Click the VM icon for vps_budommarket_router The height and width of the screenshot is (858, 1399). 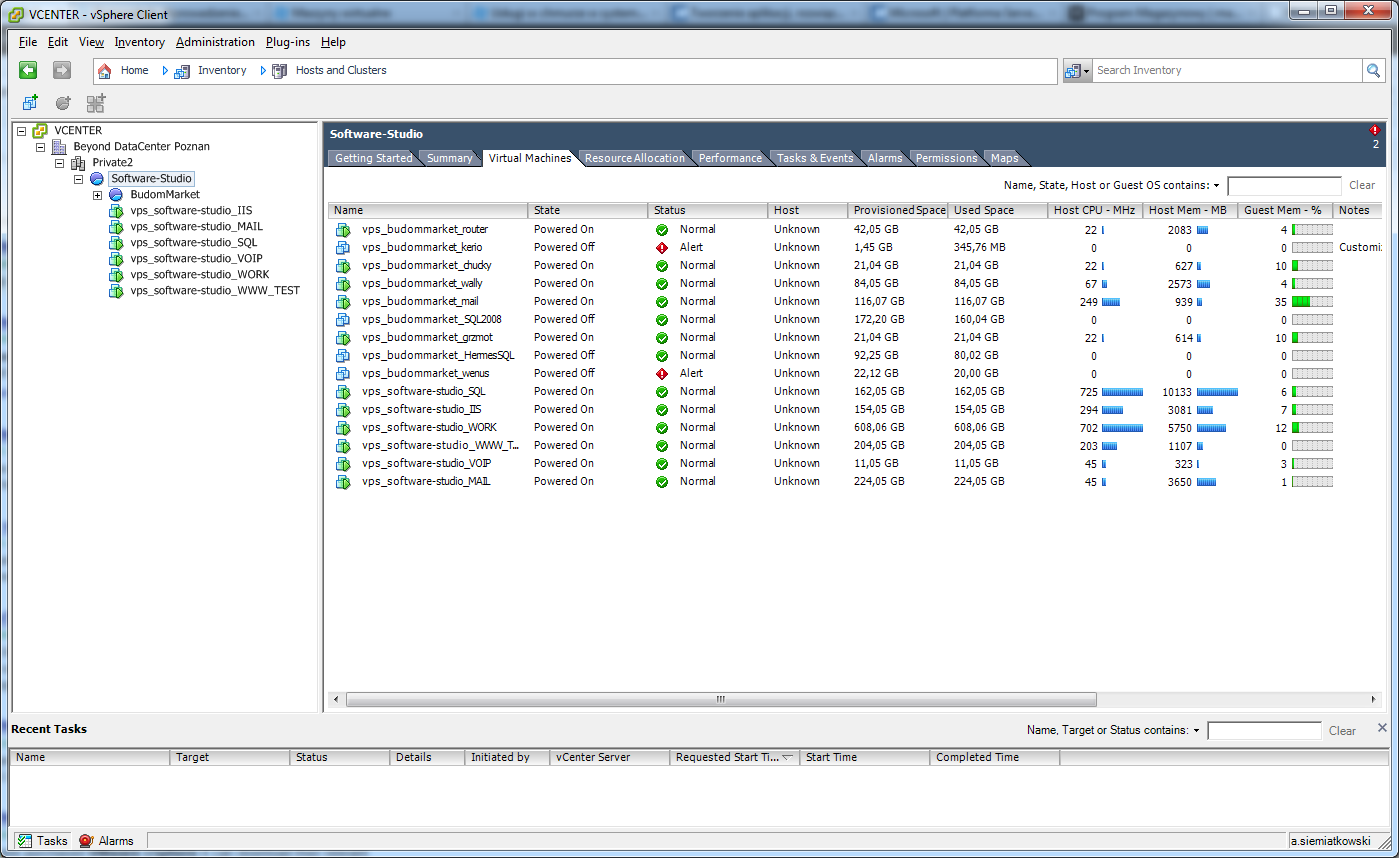coord(343,229)
